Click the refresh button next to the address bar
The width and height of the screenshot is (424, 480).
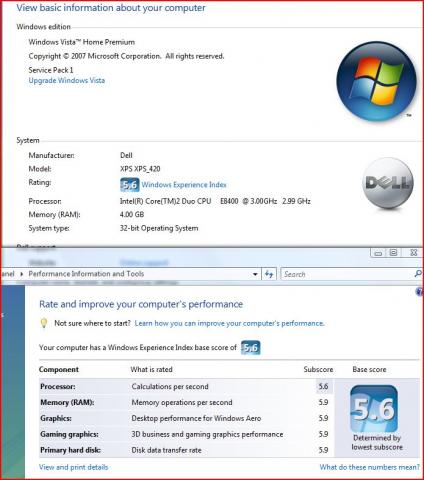point(269,274)
